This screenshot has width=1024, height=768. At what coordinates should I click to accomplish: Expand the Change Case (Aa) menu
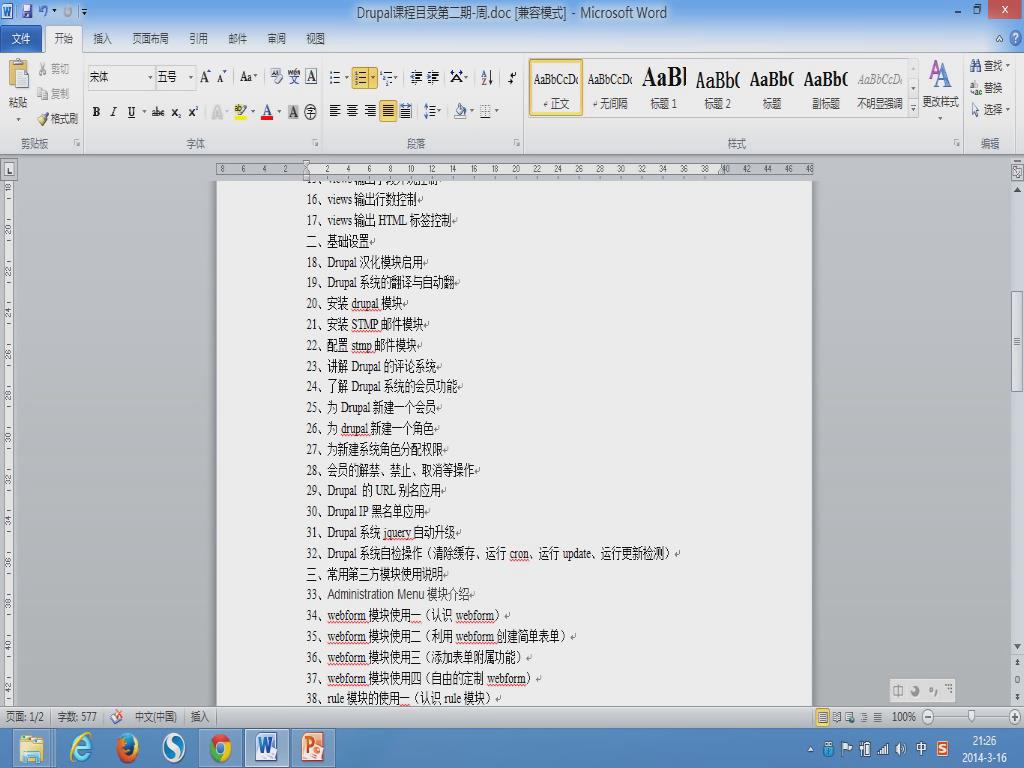pyautogui.click(x=248, y=77)
